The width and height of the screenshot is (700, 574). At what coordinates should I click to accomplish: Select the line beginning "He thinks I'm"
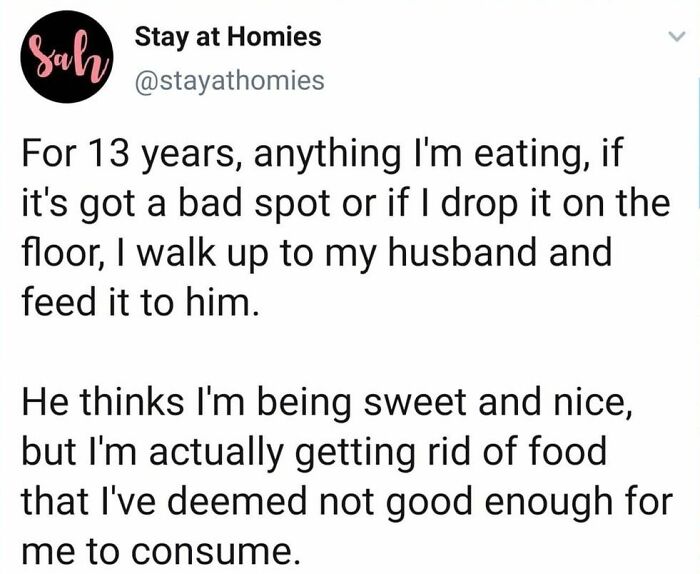pyautogui.click(x=327, y=401)
